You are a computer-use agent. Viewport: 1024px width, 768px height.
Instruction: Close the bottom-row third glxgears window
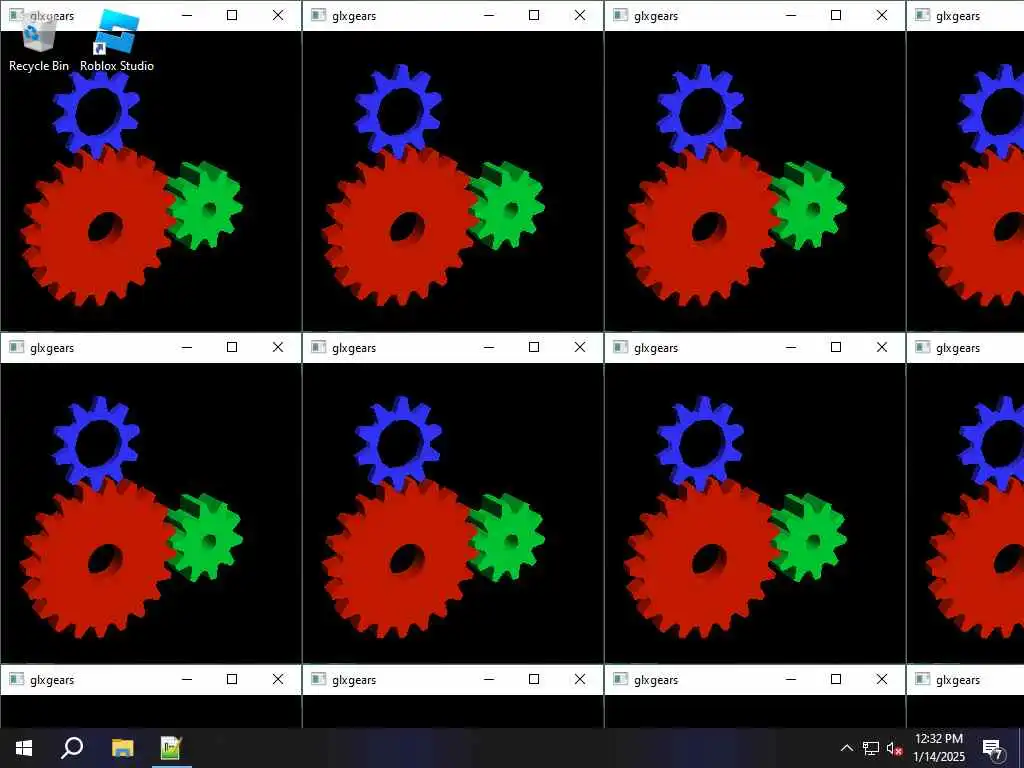[882, 679]
